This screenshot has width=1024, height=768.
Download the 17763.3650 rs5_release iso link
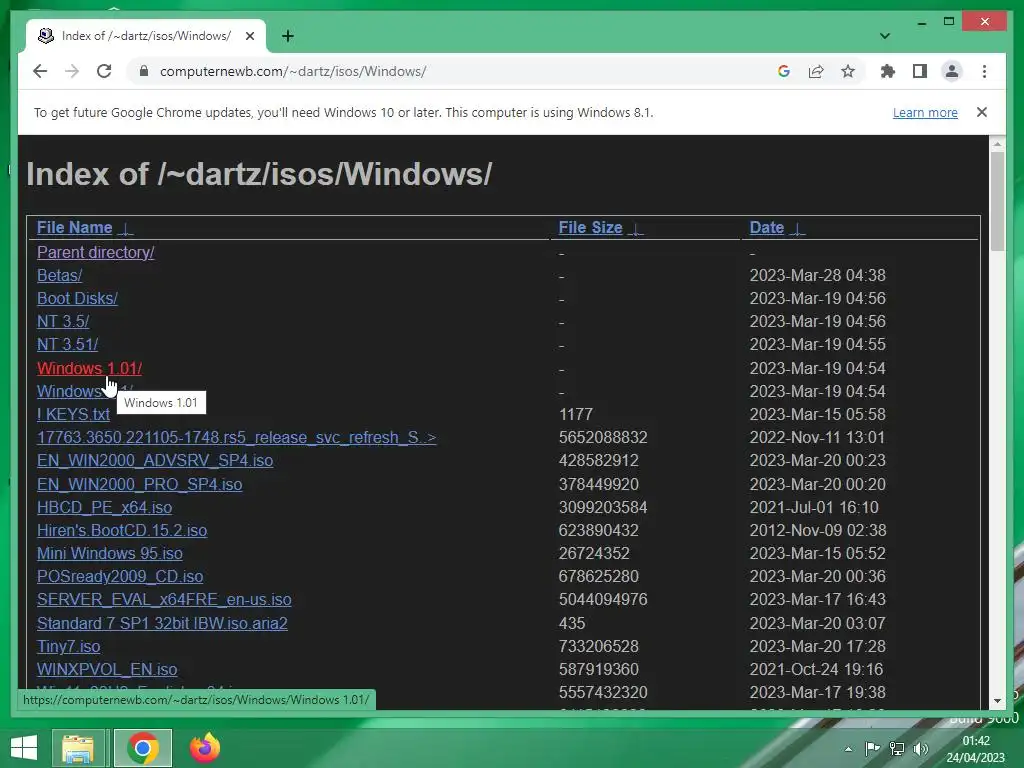[236, 438]
